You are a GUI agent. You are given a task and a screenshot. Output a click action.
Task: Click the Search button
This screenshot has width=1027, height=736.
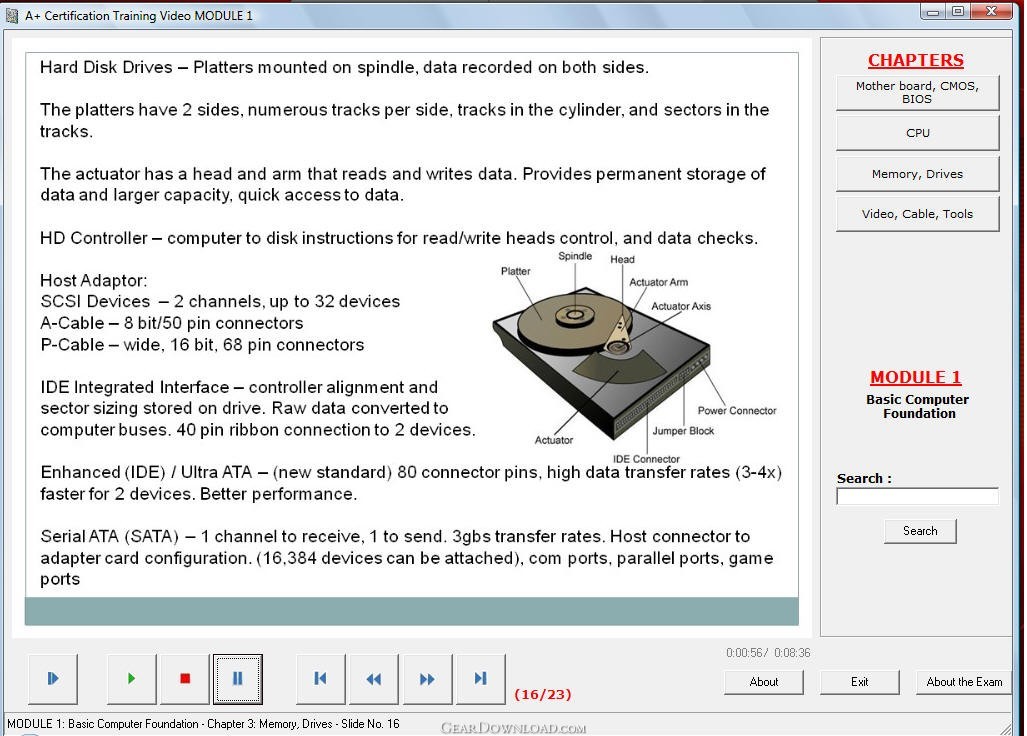pos(920,531)
